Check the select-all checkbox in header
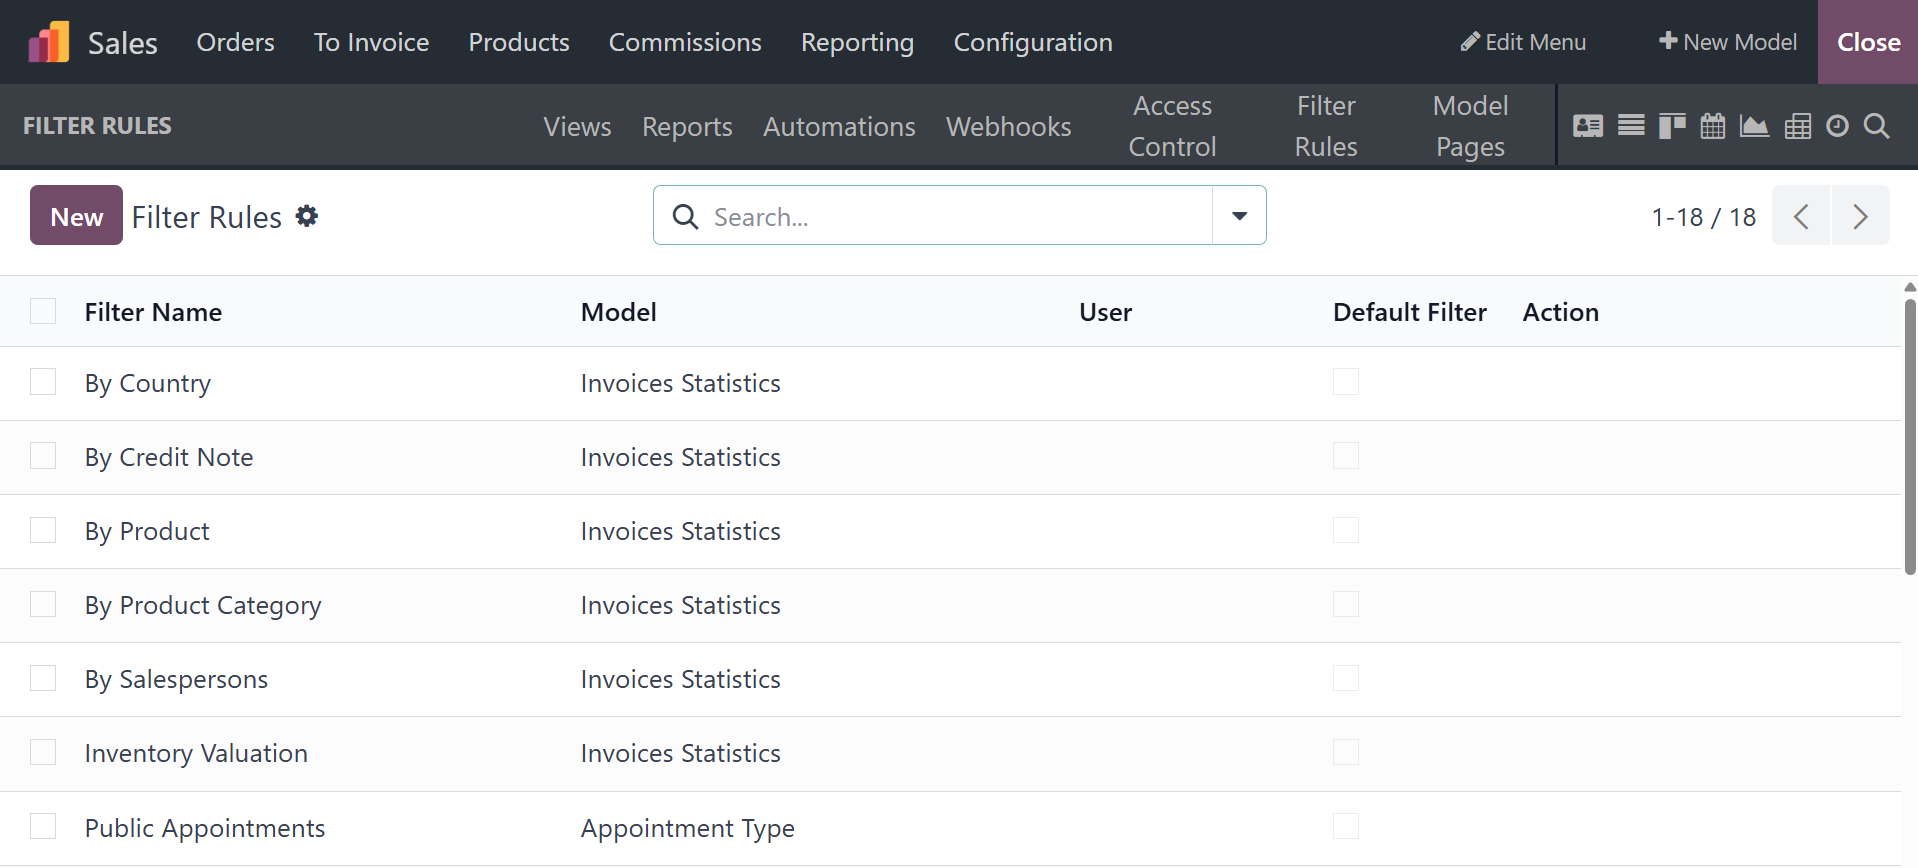 click(43, 311)
